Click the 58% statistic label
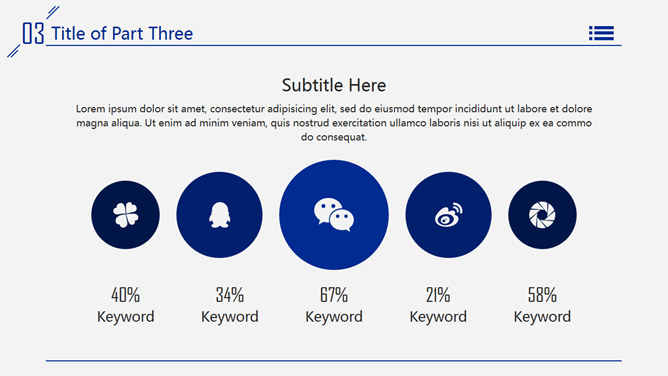This screenshot has height=376, width=668. [x=542, y=295]
